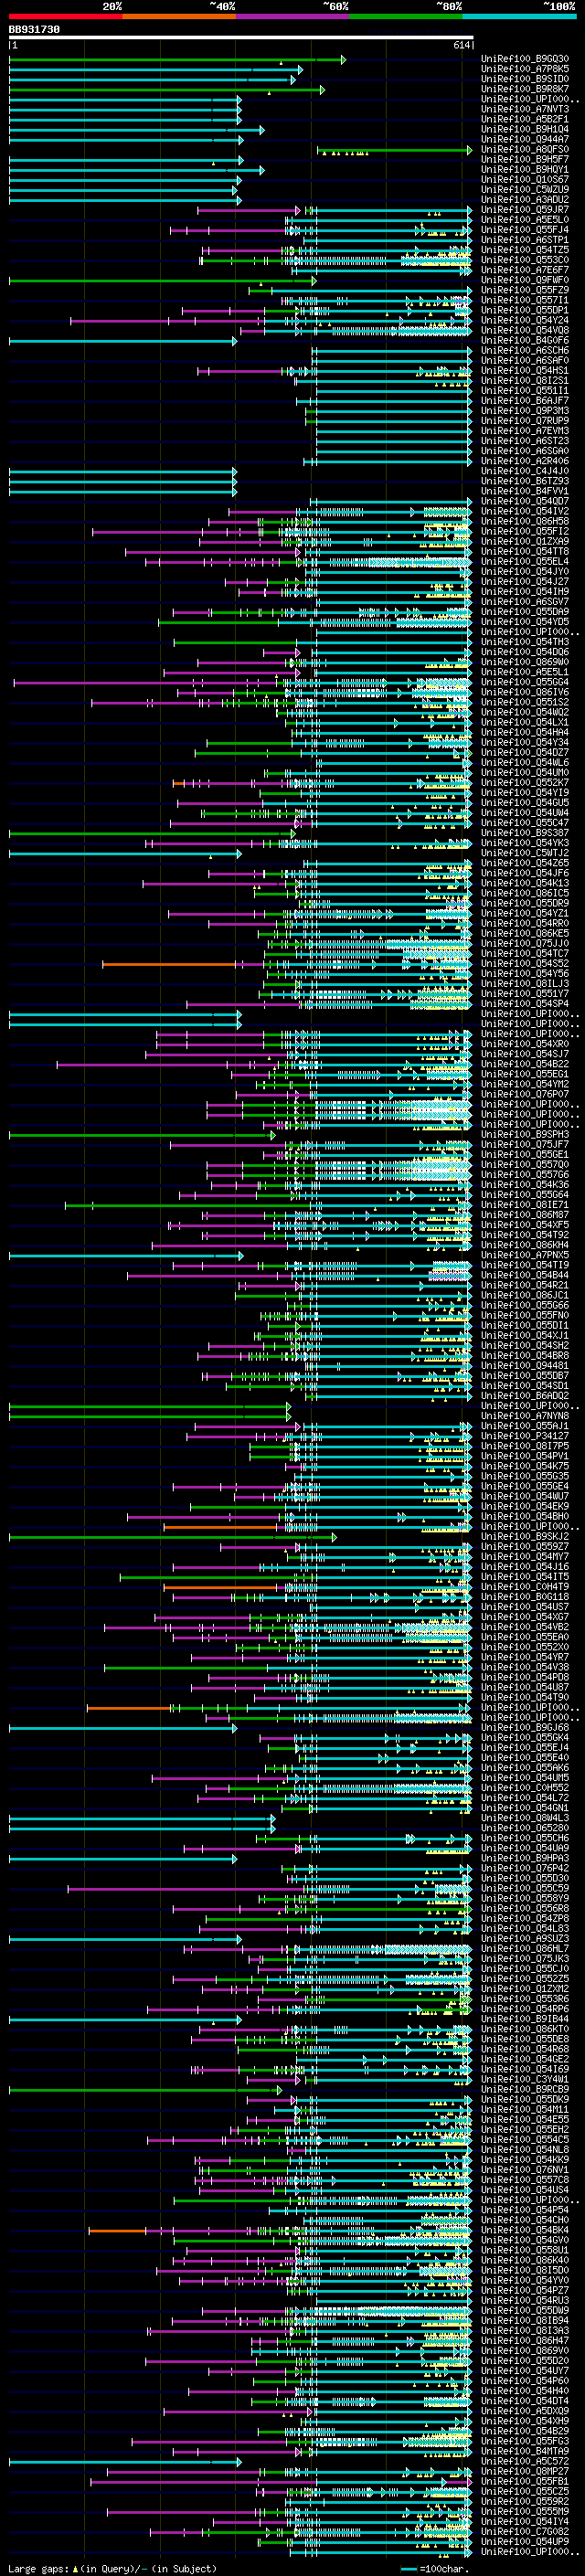Image resolution: width=585 pixels, height=2576 pixels.
Task: Select hit UniRef100_Q553C0
Action: pyautogui.click(x=525, y=260)
